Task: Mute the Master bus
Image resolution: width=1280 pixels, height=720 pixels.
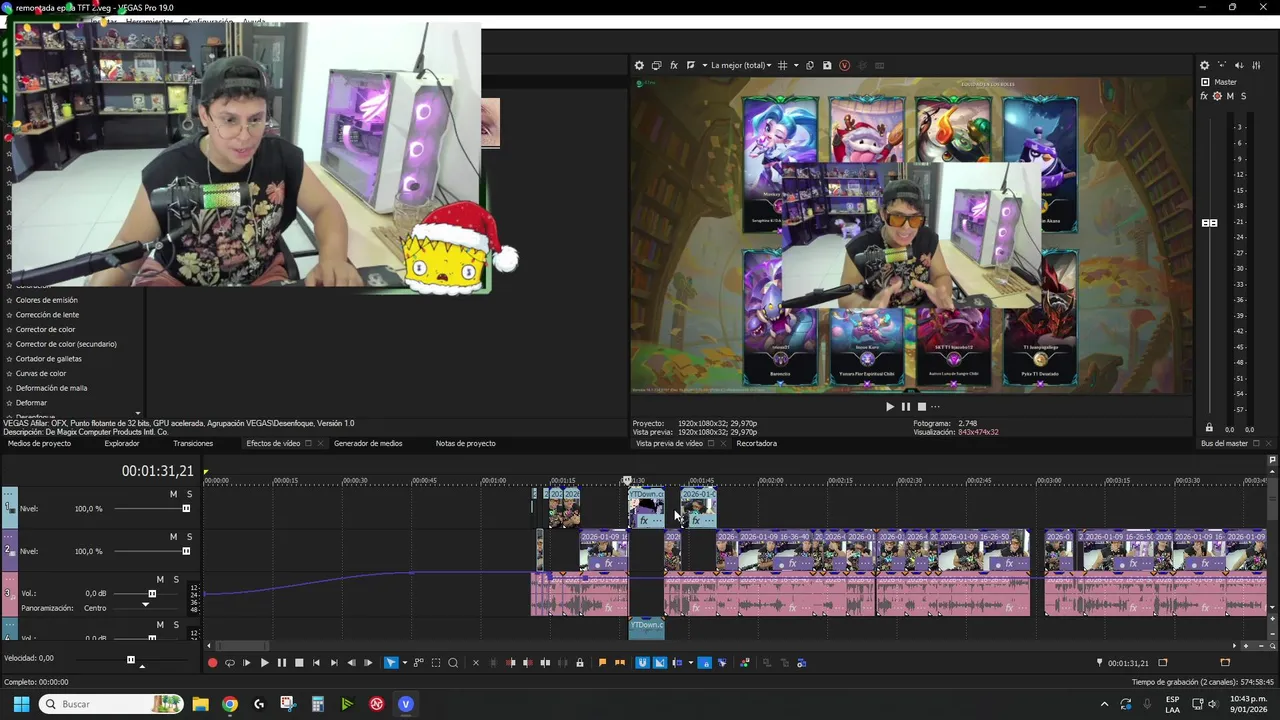Action: point(1230,96)
